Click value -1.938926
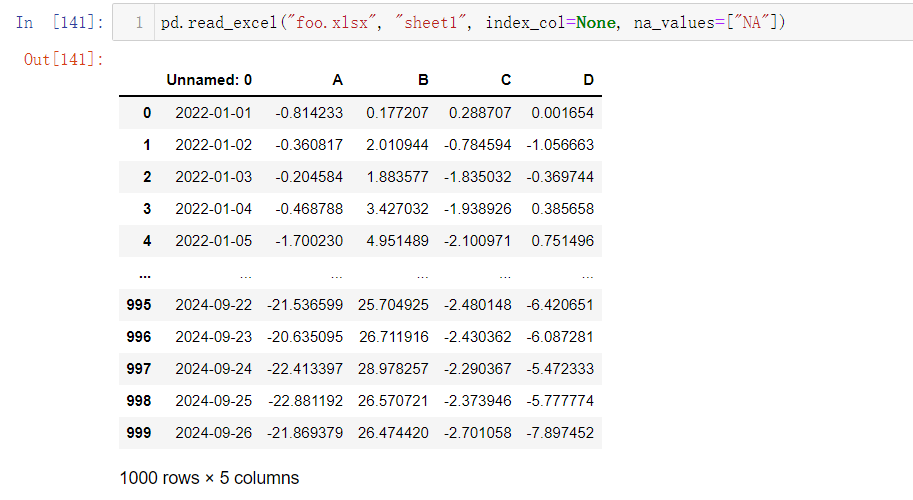 pyautogui.click(x=477, y=209)
